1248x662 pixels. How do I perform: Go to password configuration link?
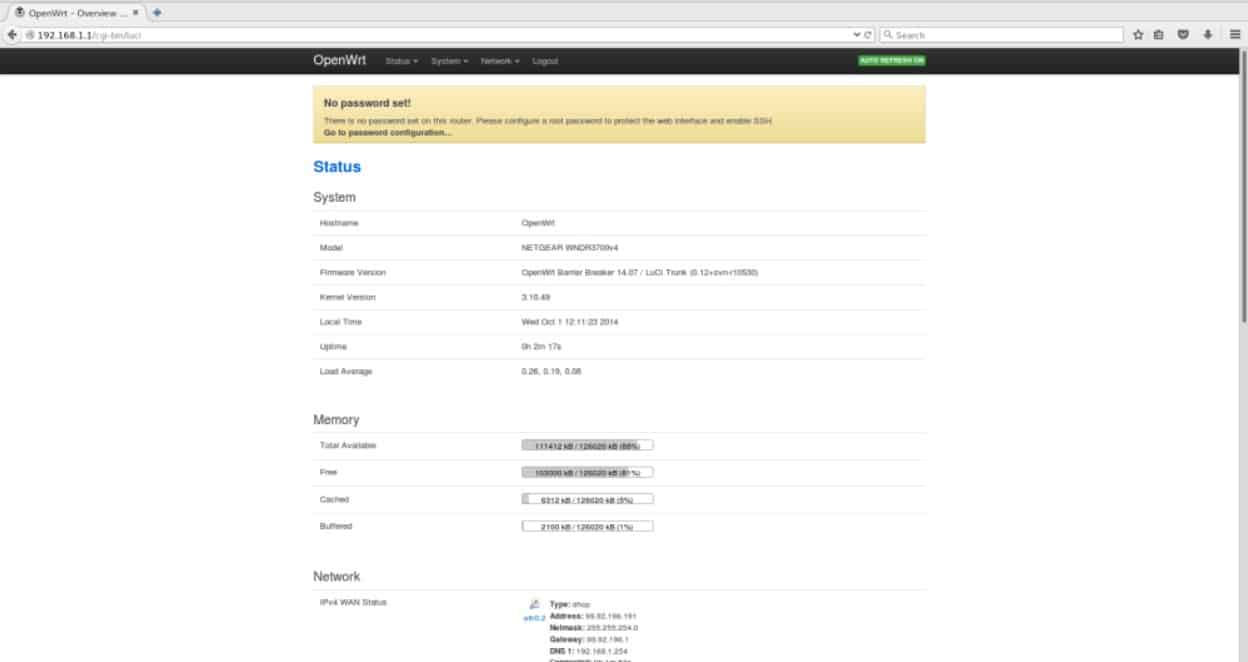coord(387,132)
